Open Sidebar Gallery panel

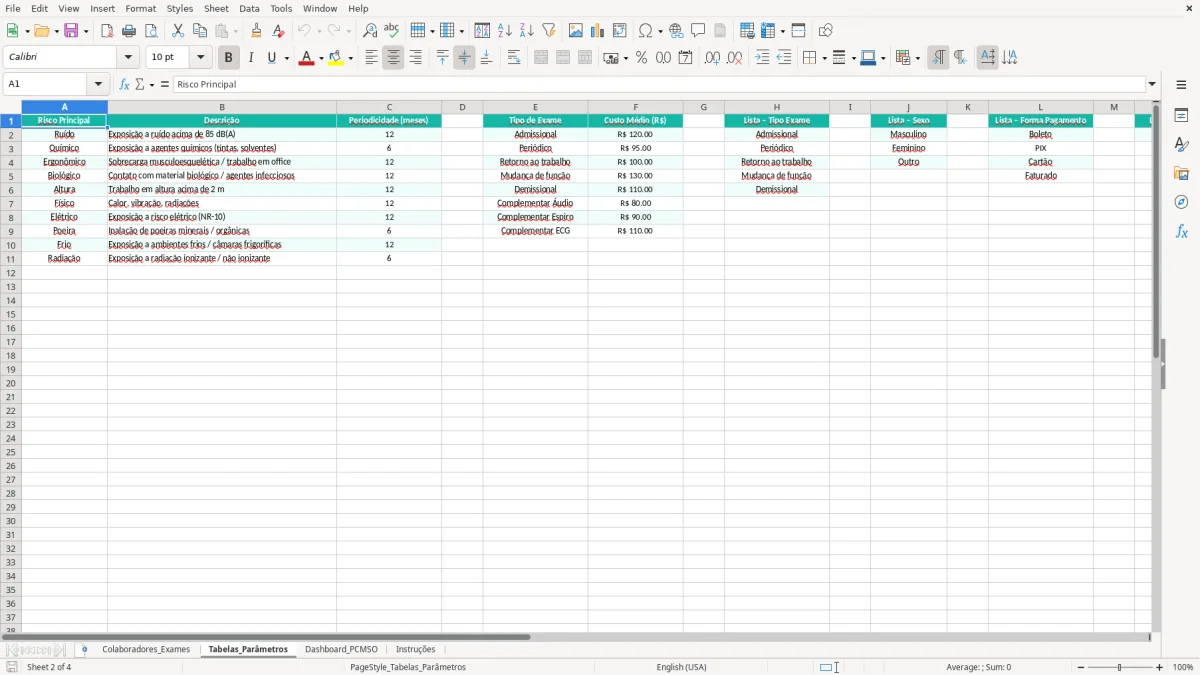coord(1181,173)
